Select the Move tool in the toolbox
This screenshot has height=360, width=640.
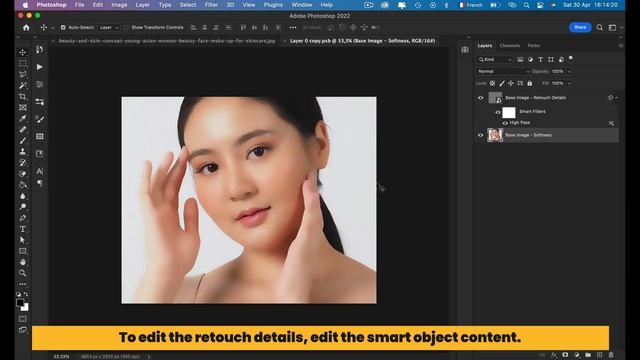tap(23, 52)
